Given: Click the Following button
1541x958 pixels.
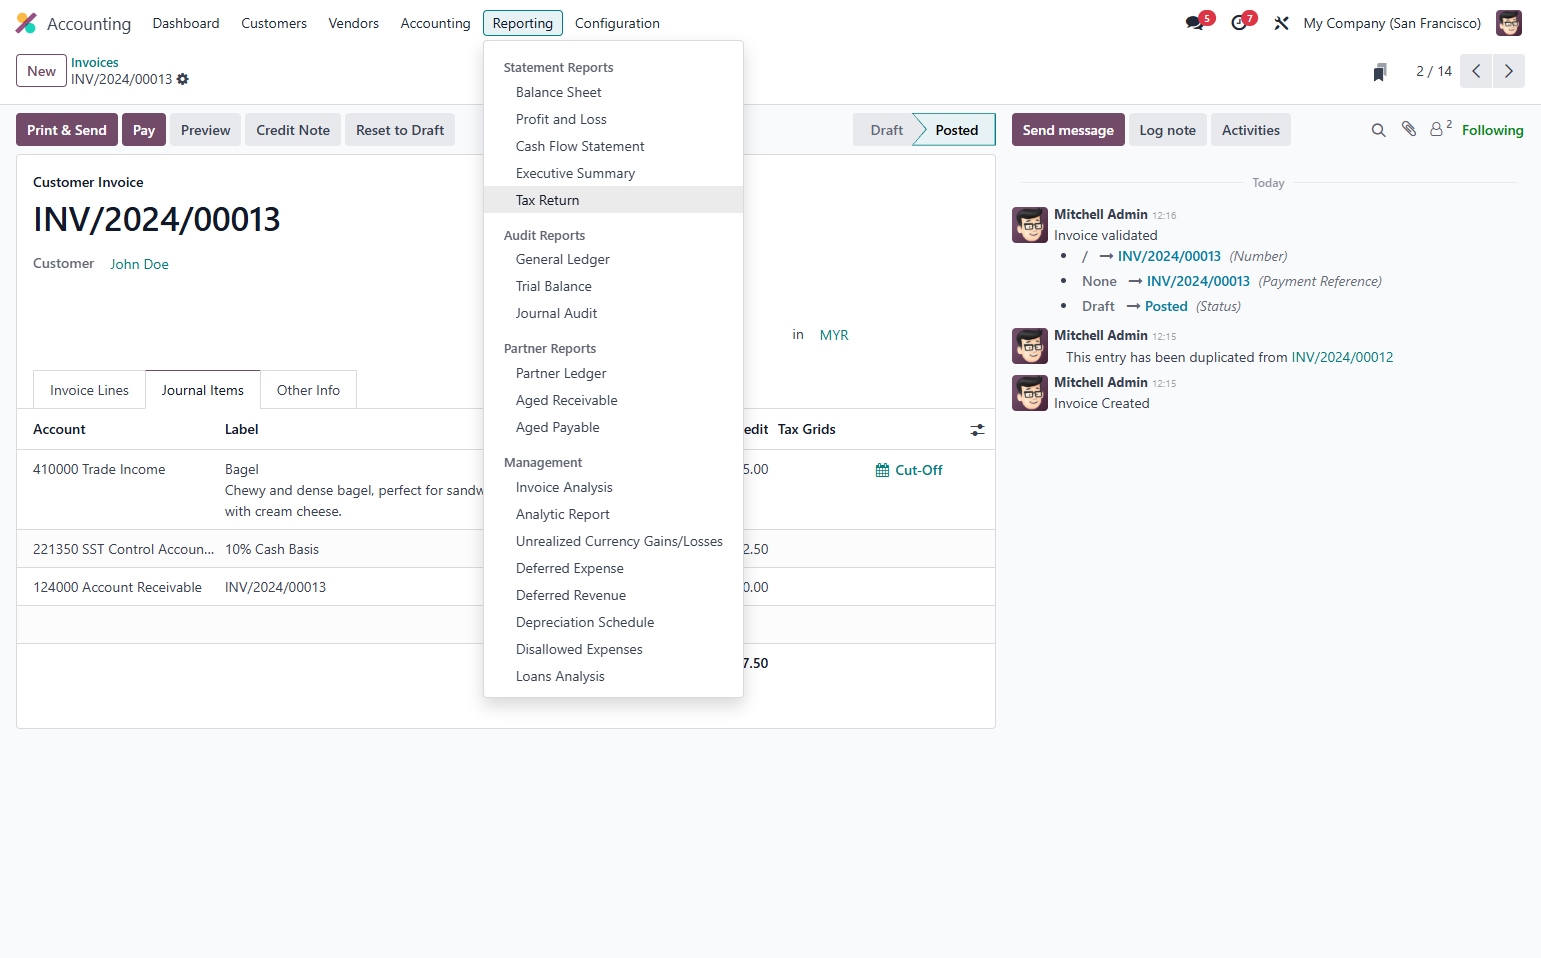Looking at the screenshot, I should [1492, 130].
